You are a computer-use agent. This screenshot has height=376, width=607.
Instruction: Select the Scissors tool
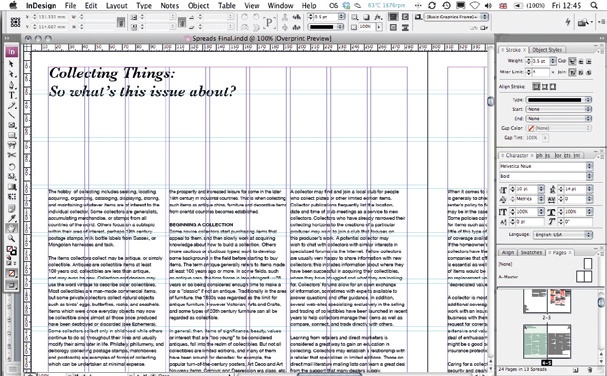(12, 155)
